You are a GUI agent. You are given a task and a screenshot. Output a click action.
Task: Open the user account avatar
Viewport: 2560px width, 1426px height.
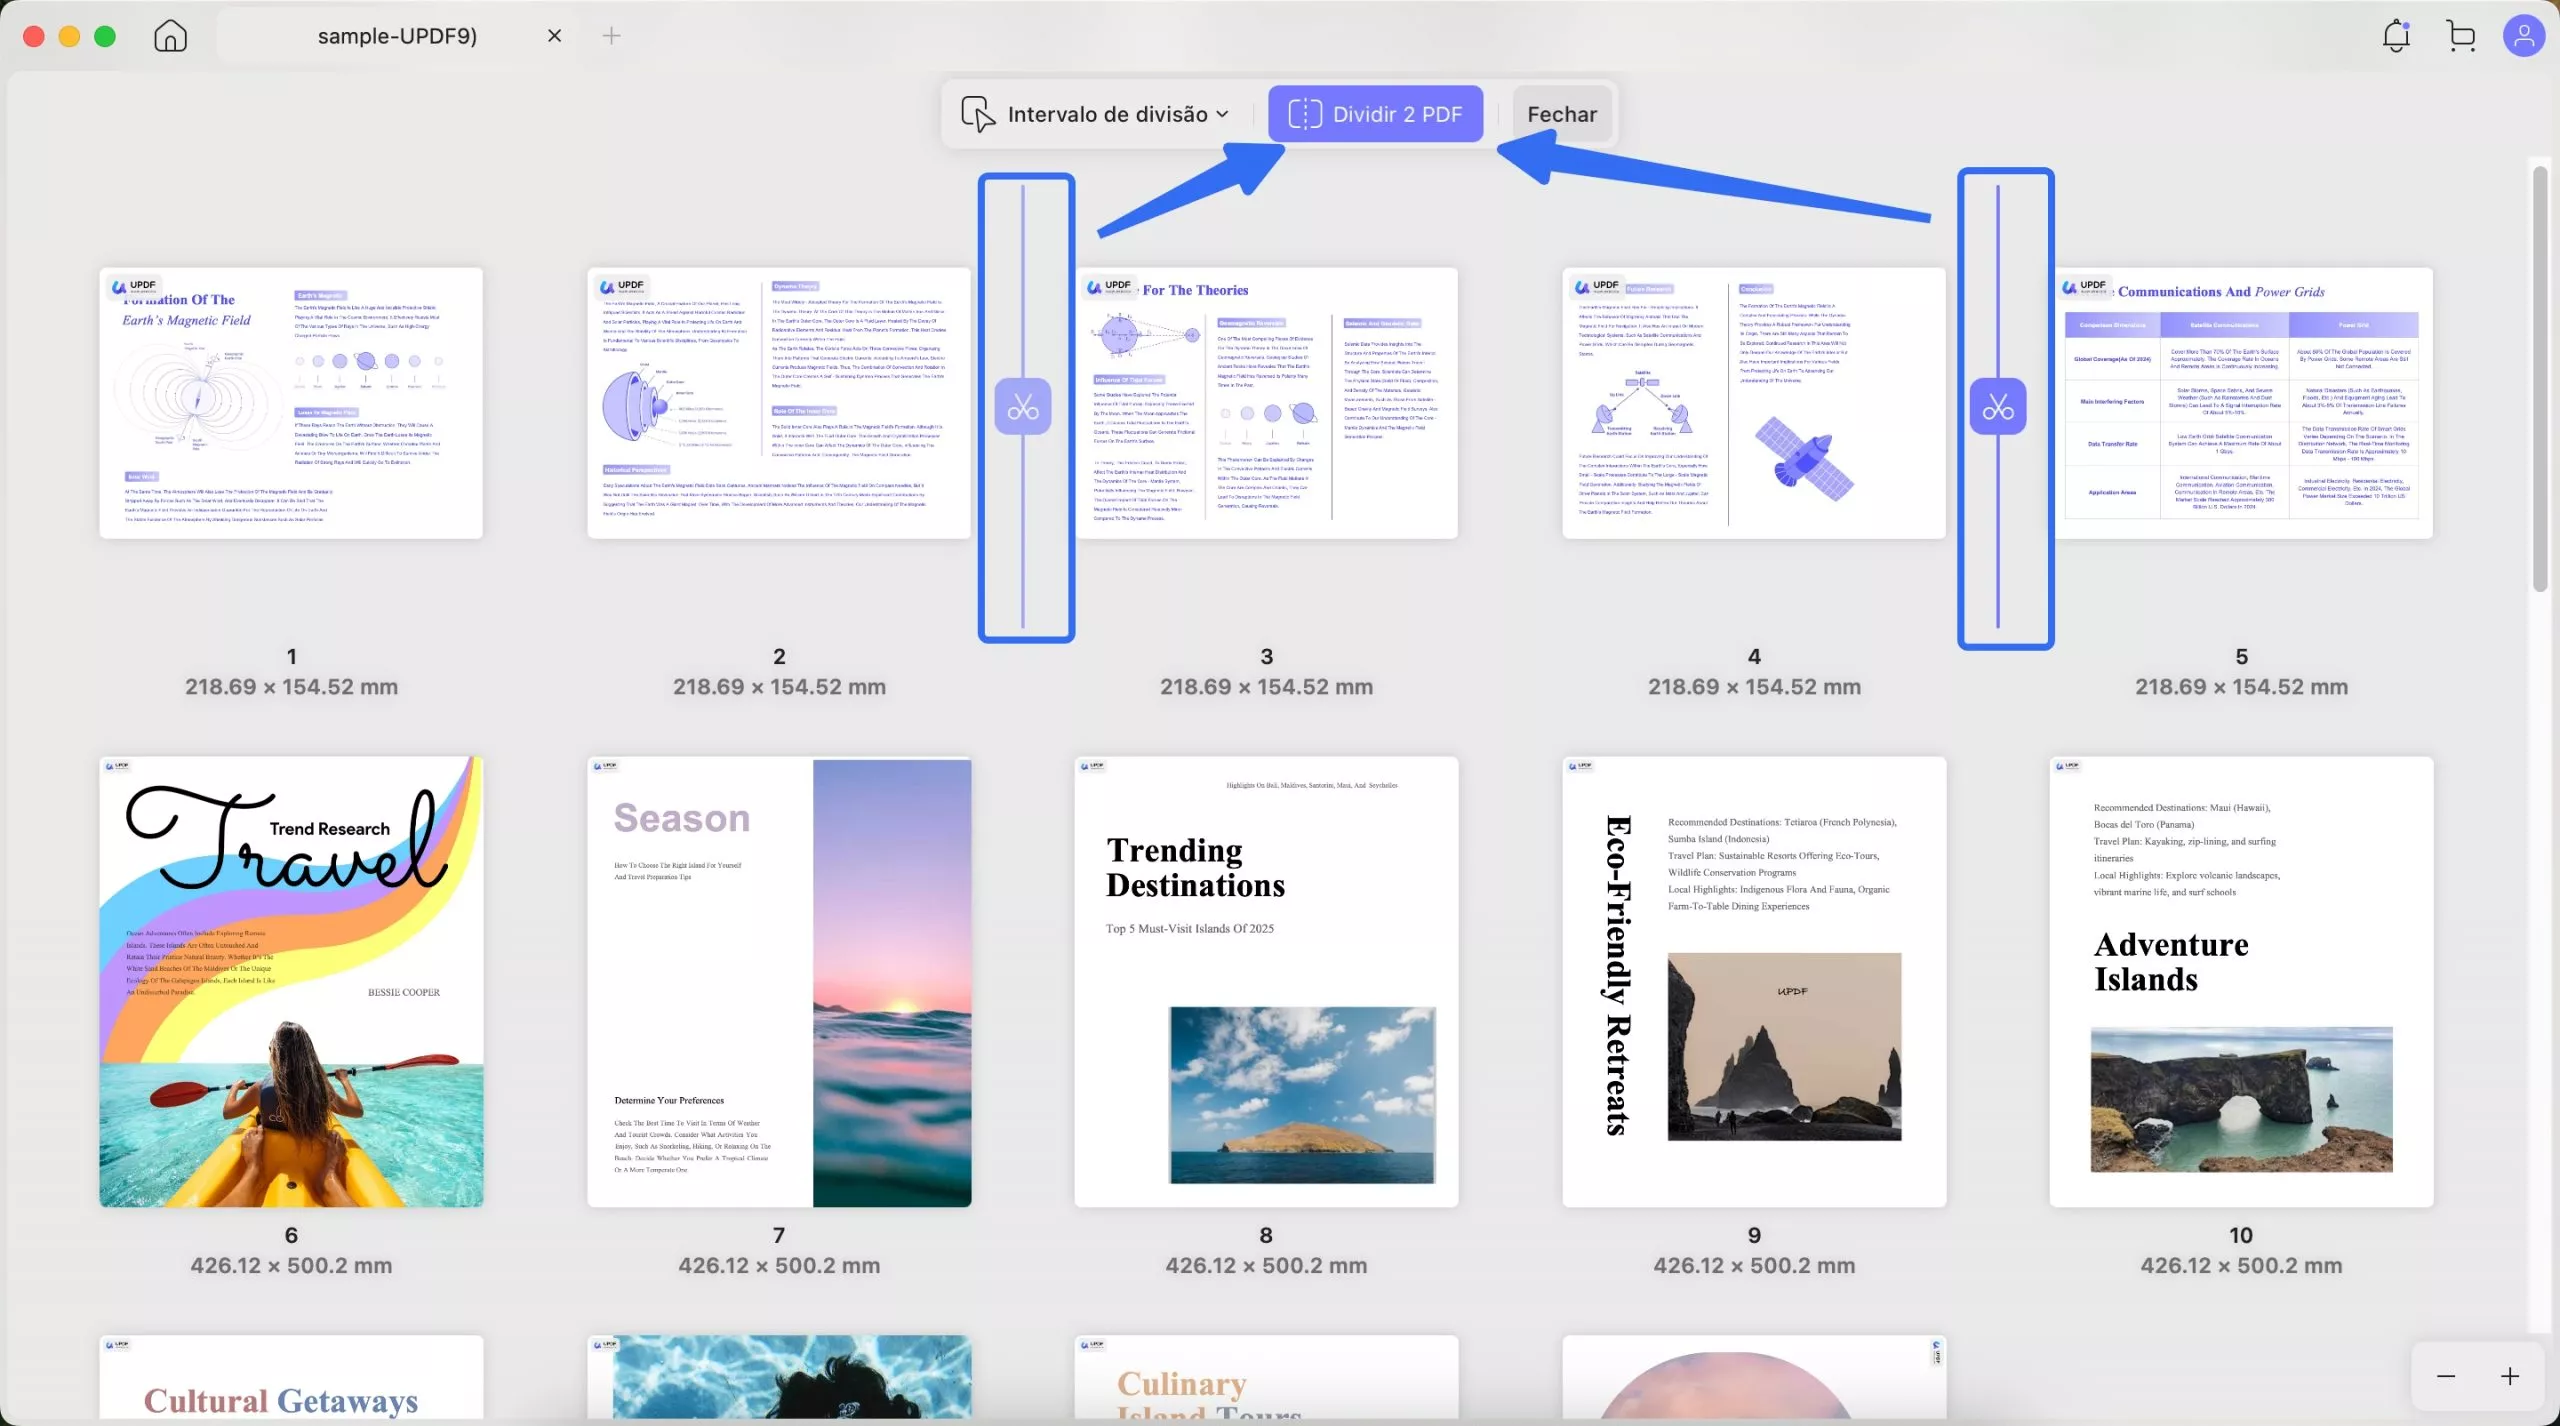click(x=2523, y=36)
